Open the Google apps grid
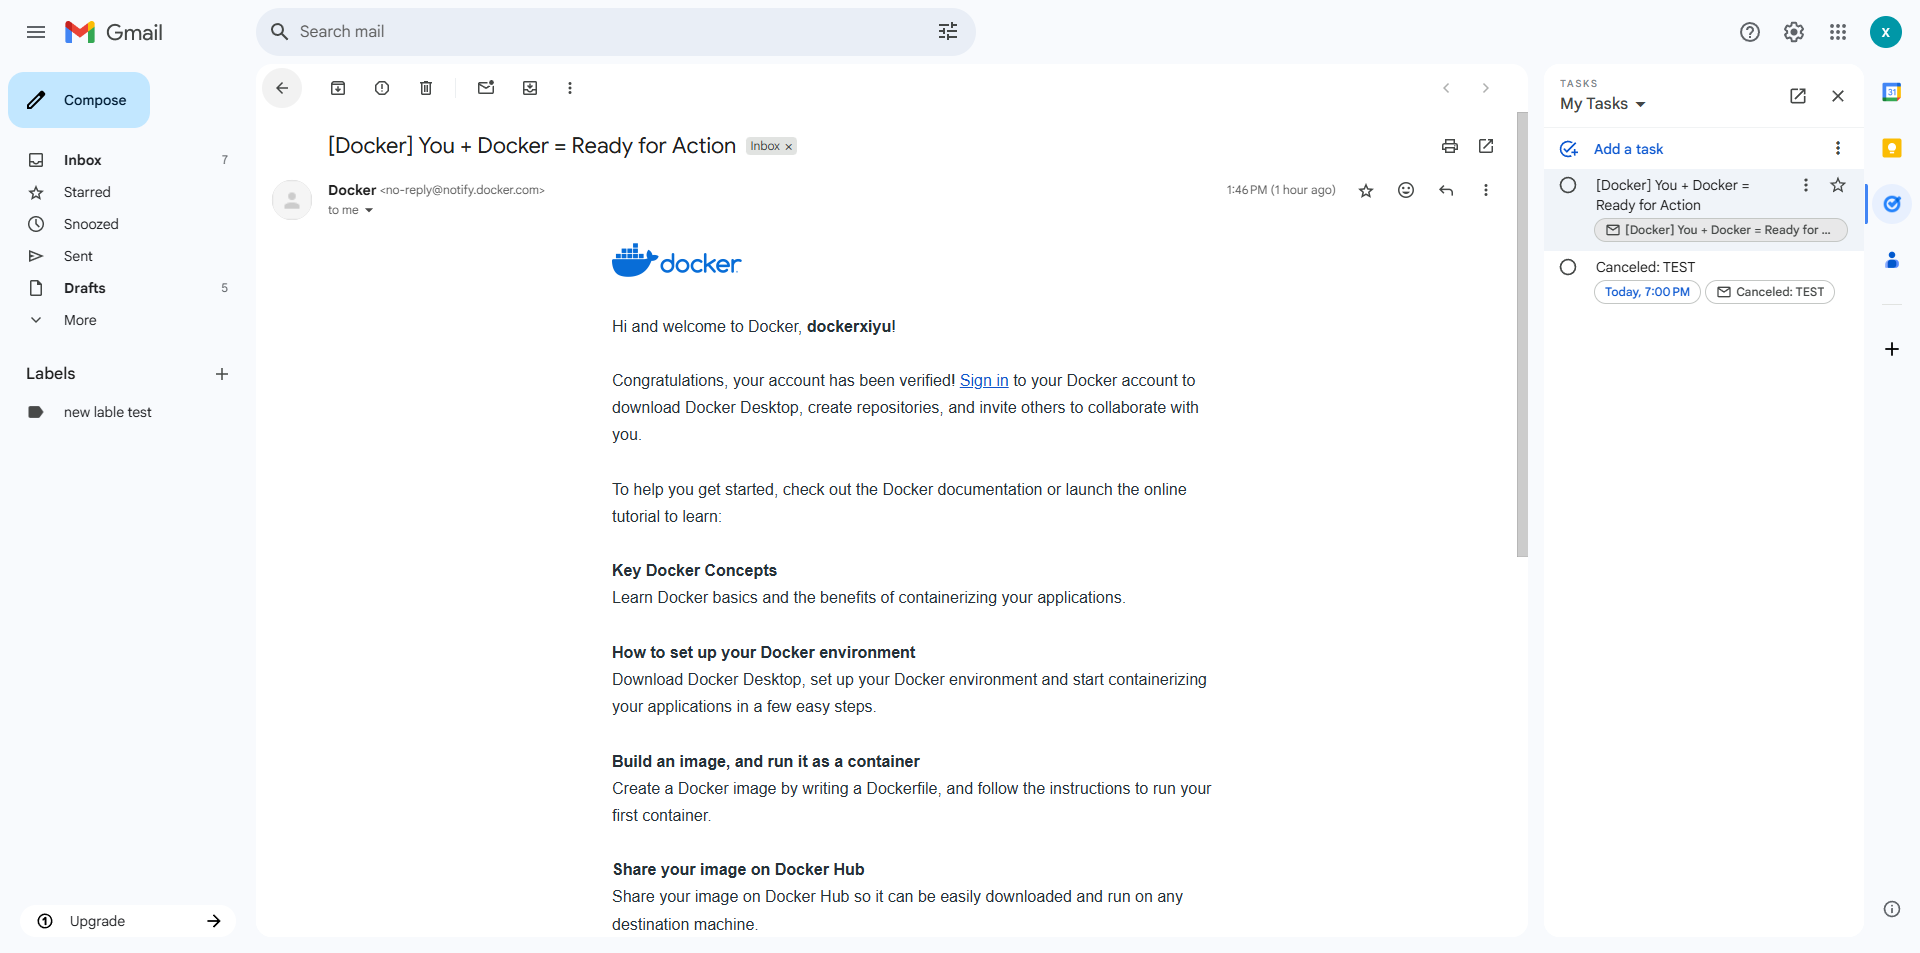Viewport: 1920px width, 953px height. [x=1838, y=32]
